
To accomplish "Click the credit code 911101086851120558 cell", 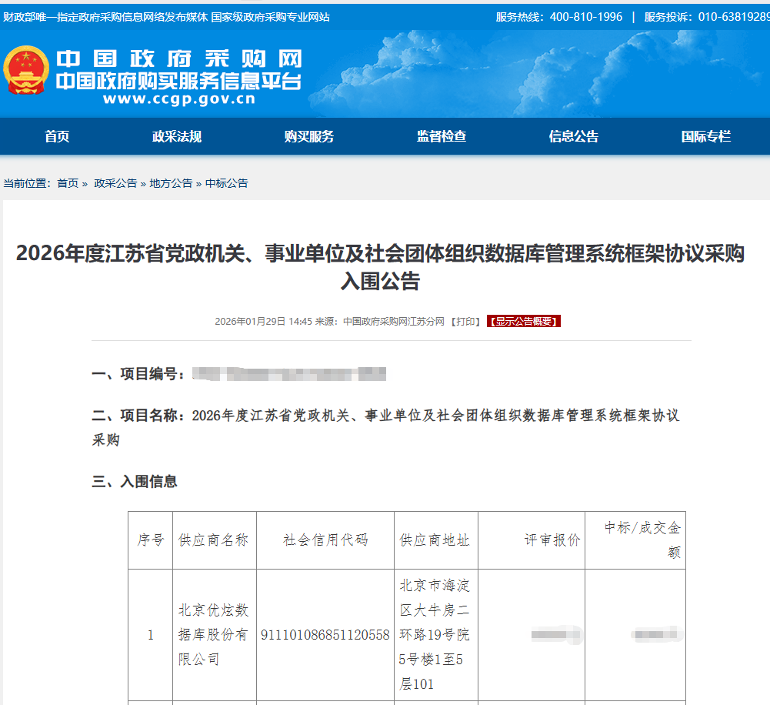I will 325,635.
